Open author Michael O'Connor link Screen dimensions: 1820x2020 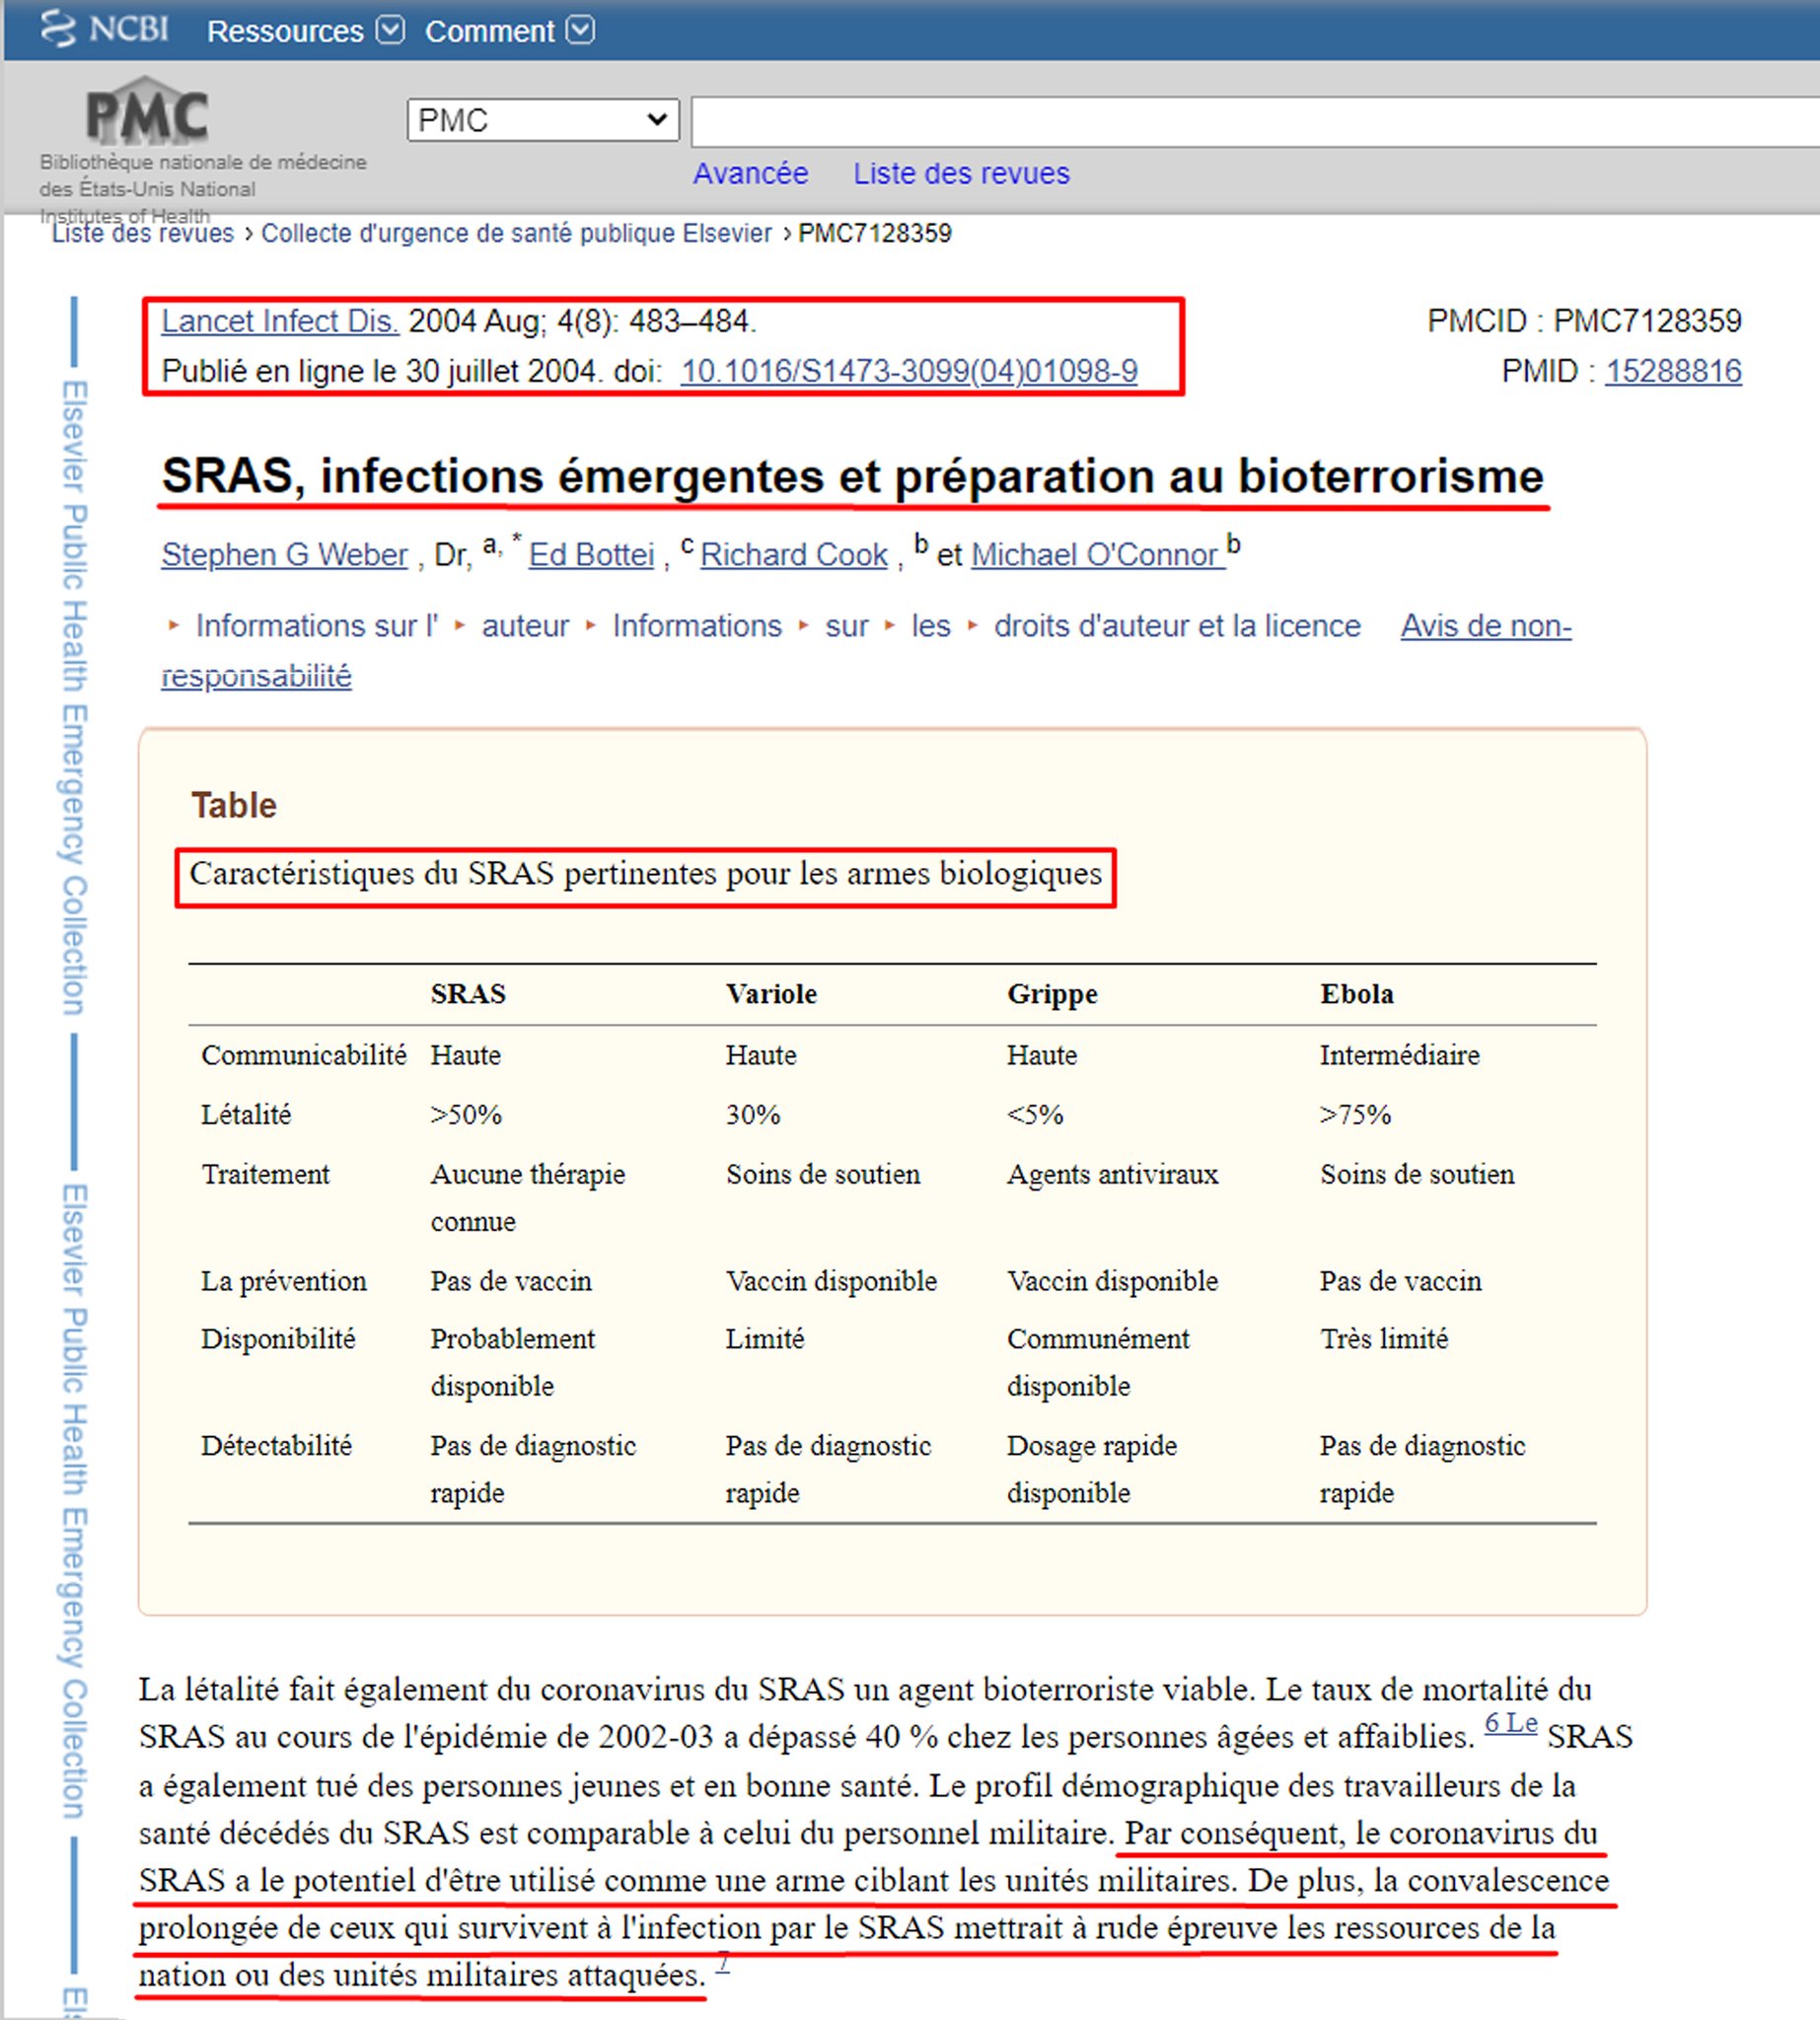(1096, 554)
